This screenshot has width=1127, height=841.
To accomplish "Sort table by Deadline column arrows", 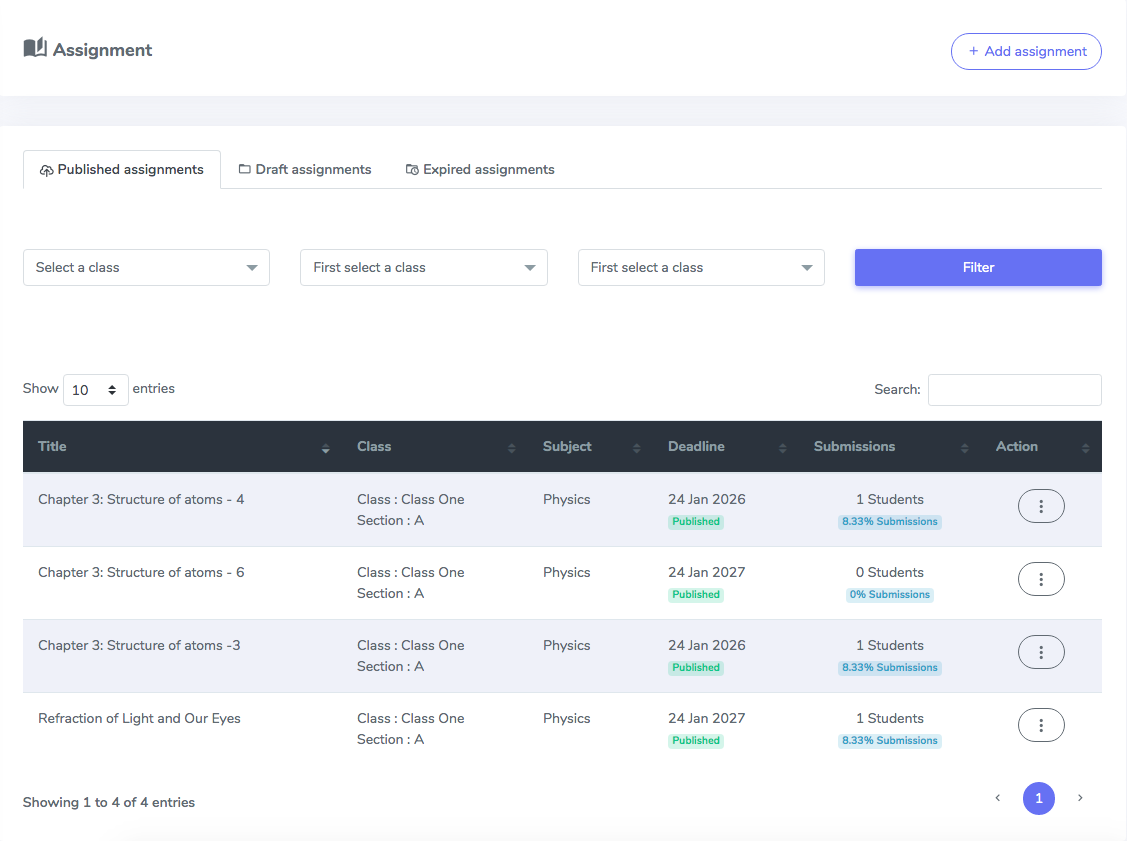I will [x=783, y=449].
